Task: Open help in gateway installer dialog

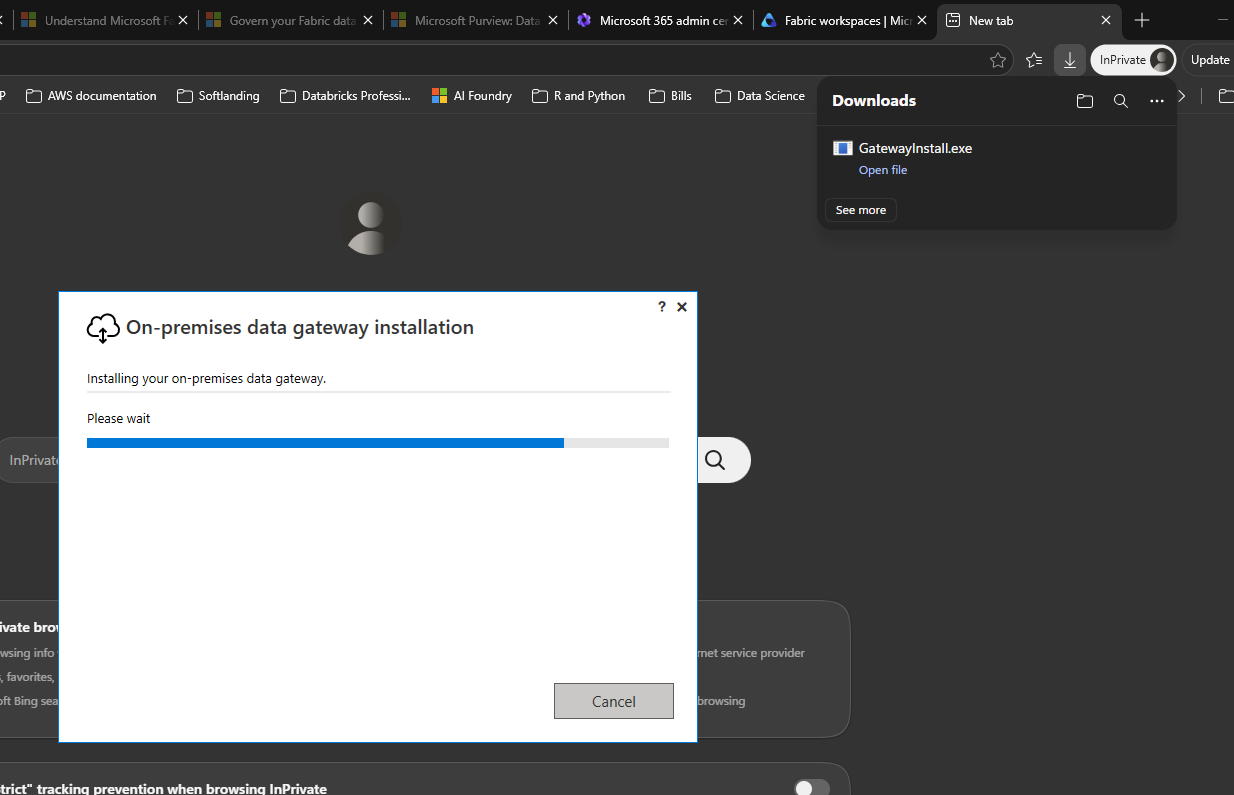Action: coord(661,307)
